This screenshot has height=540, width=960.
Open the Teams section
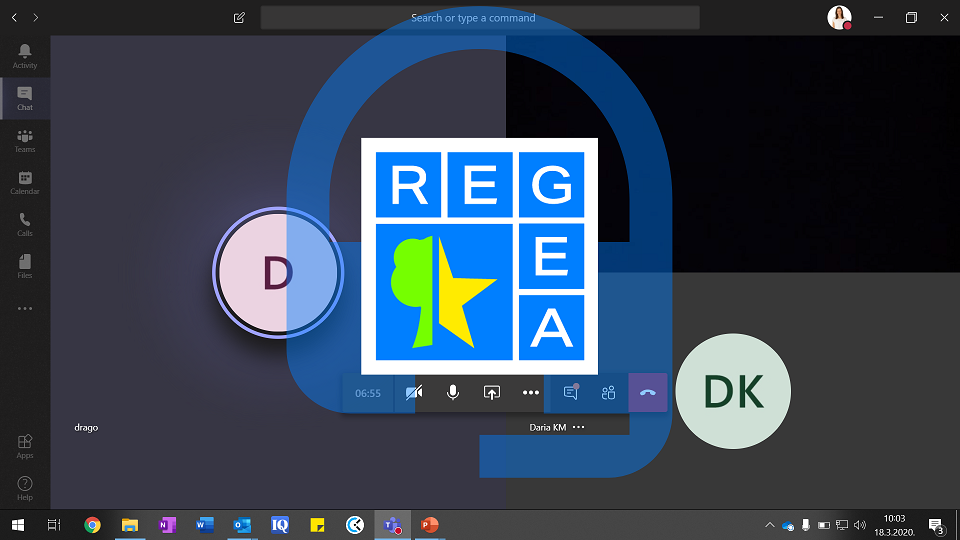24,141
